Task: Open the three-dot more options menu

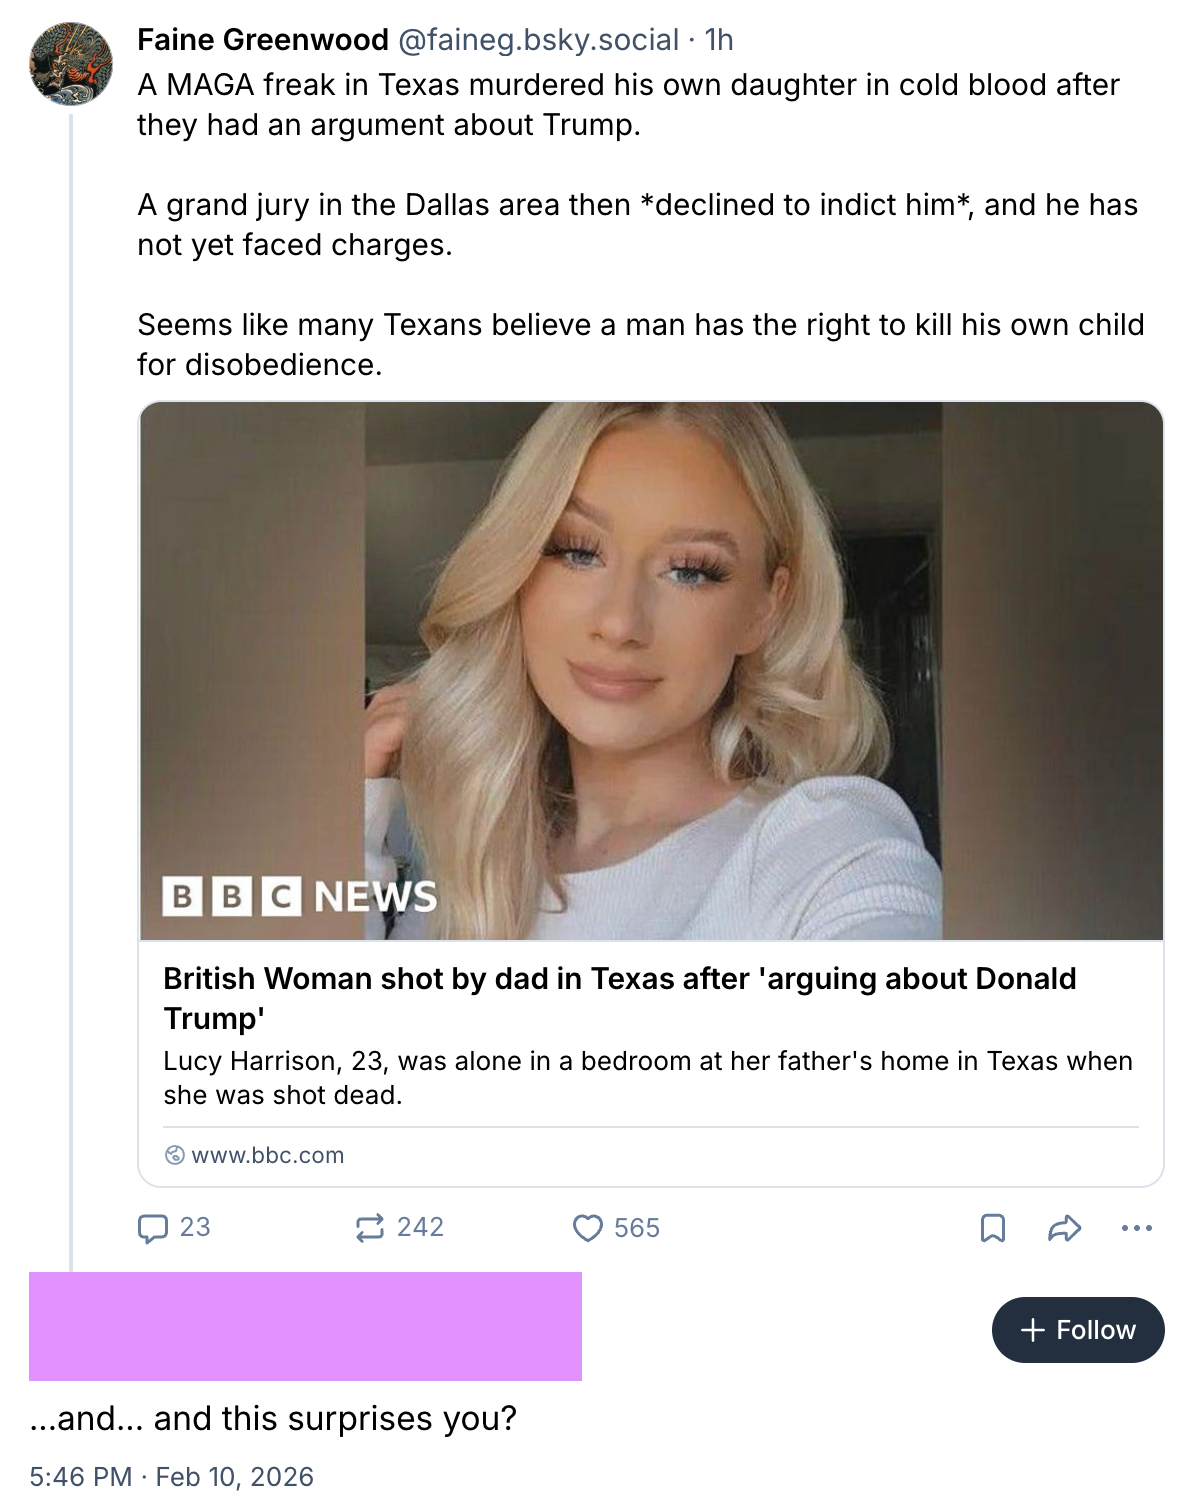Action: [1137, 1228]
